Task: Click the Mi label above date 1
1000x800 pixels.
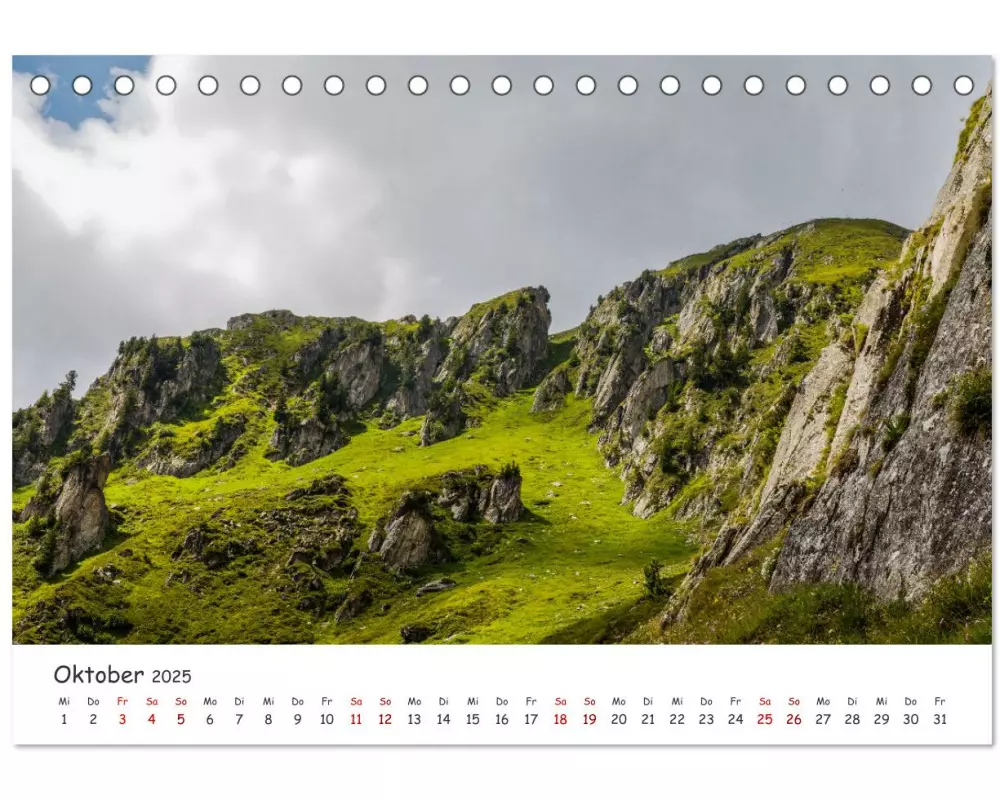Action: 64,701
